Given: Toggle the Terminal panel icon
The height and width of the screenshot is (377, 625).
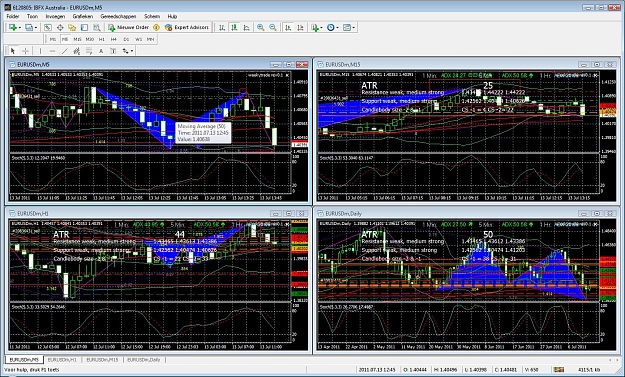Looking at the screenshot, I should [x=85, y=27].
